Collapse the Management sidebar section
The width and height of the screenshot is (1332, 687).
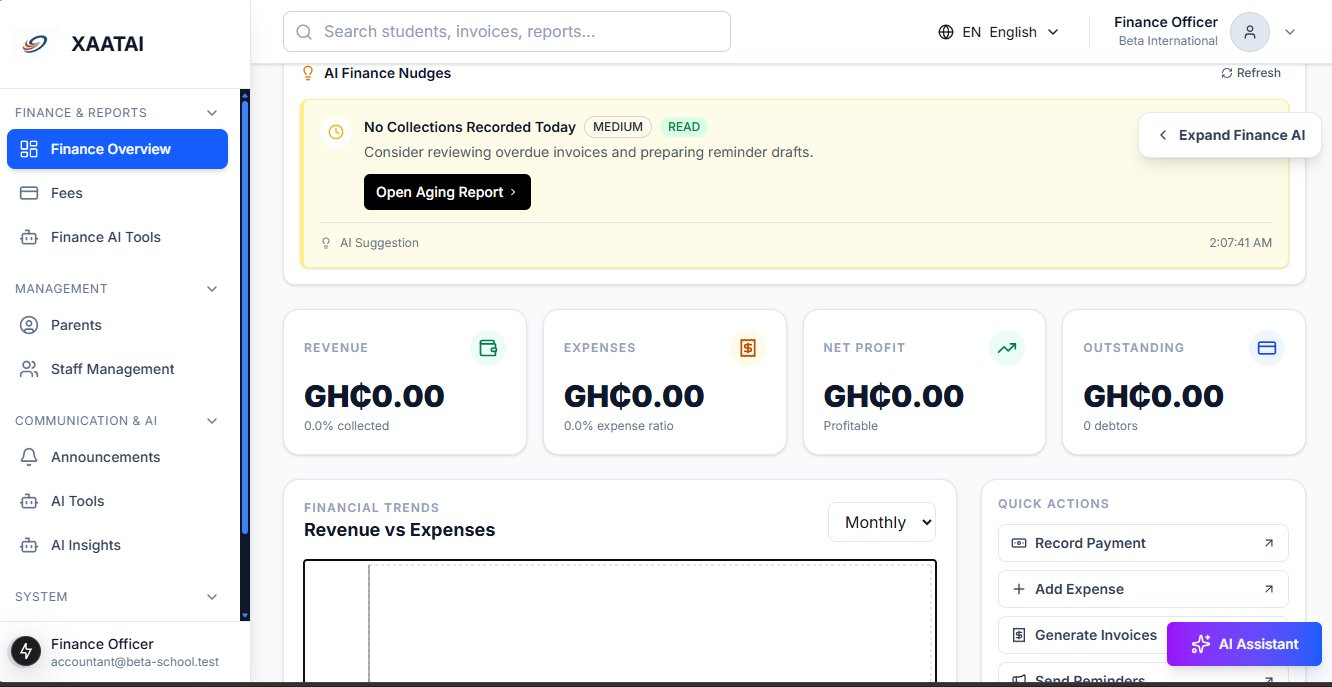(211, 289)
